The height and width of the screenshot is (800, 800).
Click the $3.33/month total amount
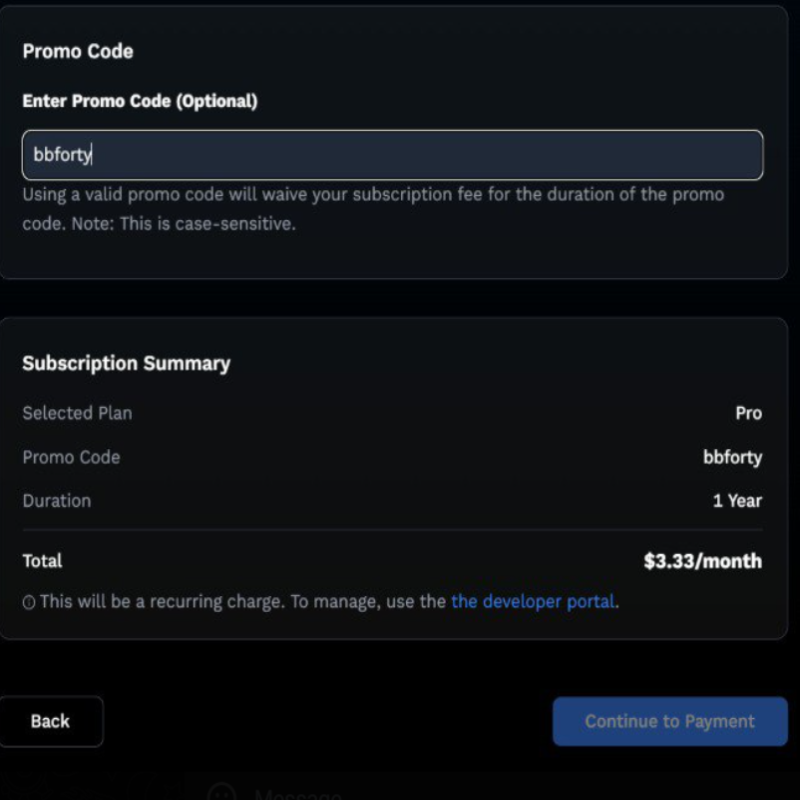(x=703, y=561)
